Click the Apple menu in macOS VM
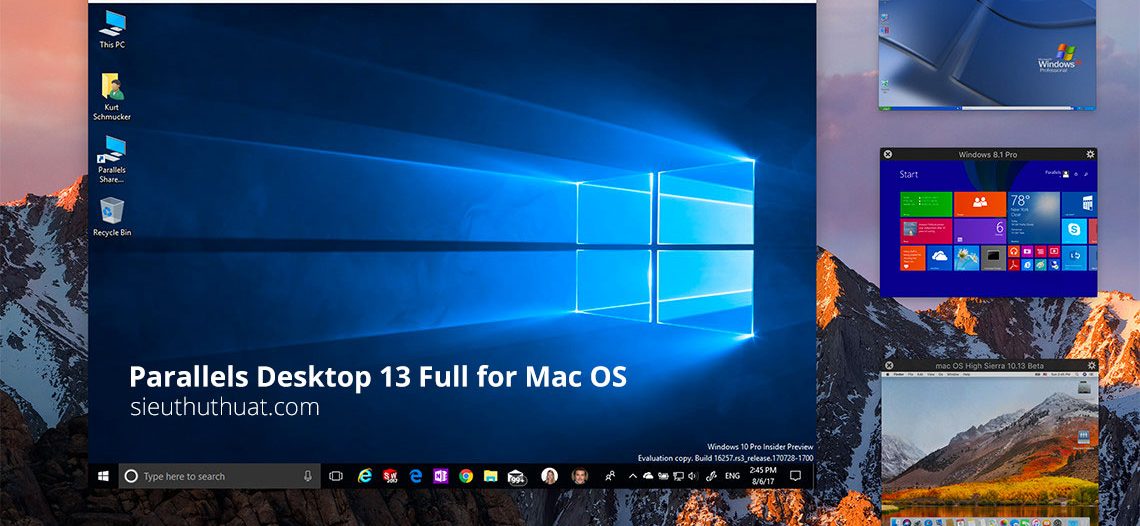Screen dimensions: 1140x526 pos(888,374)
